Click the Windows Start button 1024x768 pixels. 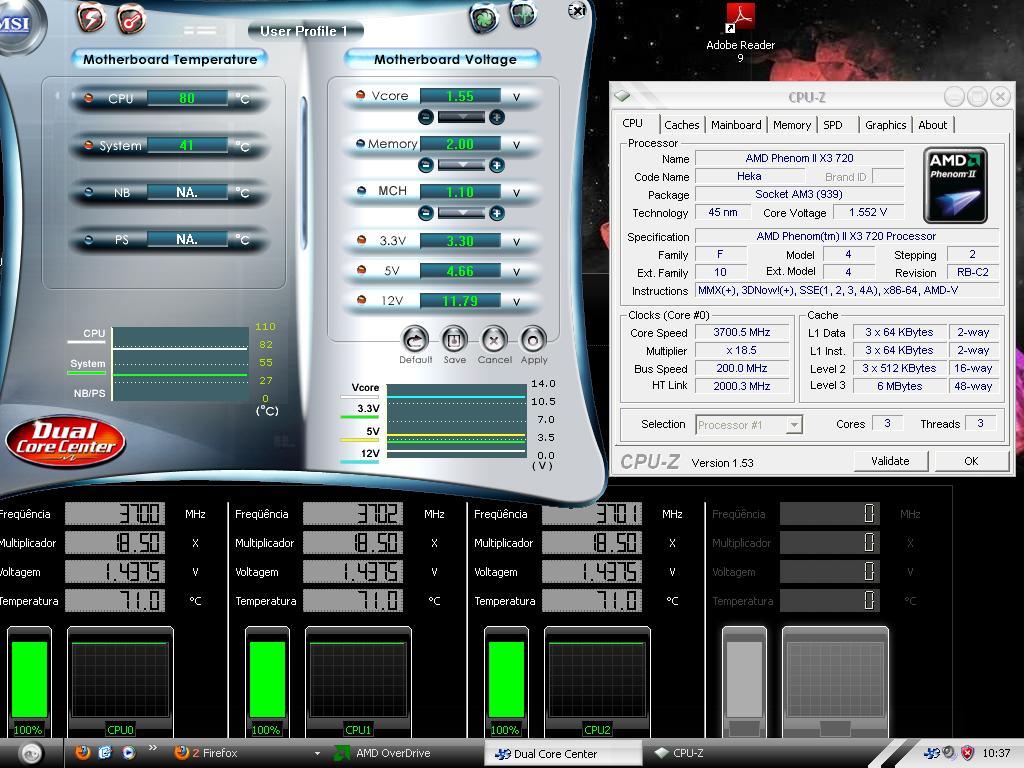[30, 754]
